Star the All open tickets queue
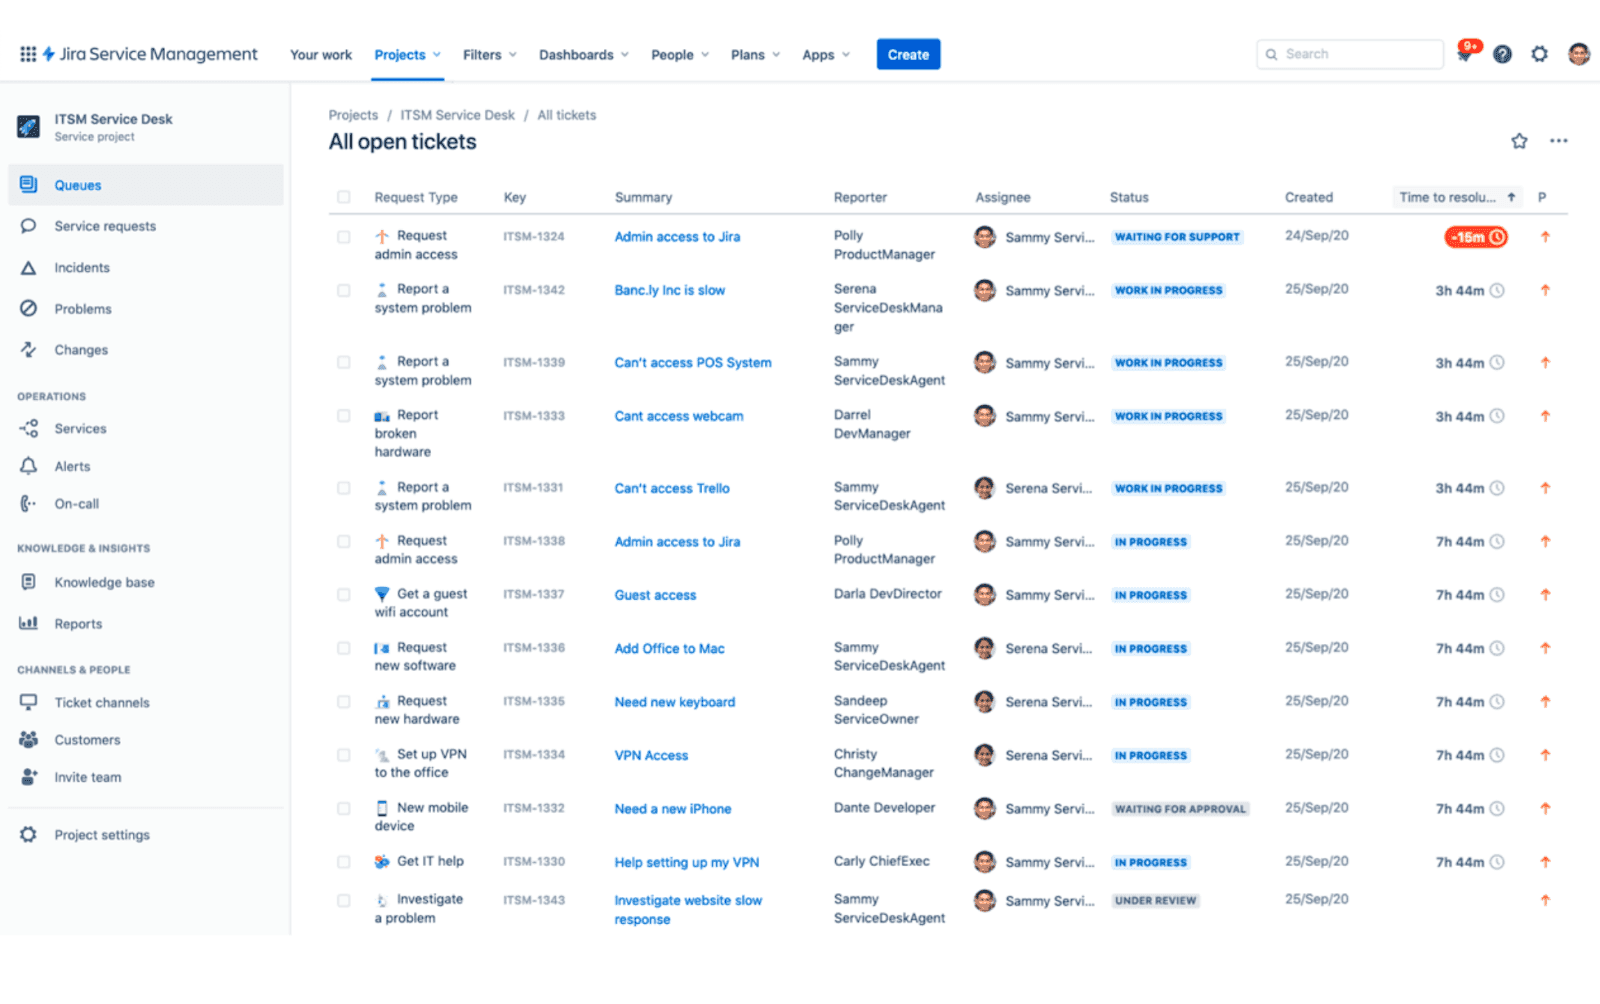Viewport: 1600px width, 1004px height. [x=1518, y=141]
